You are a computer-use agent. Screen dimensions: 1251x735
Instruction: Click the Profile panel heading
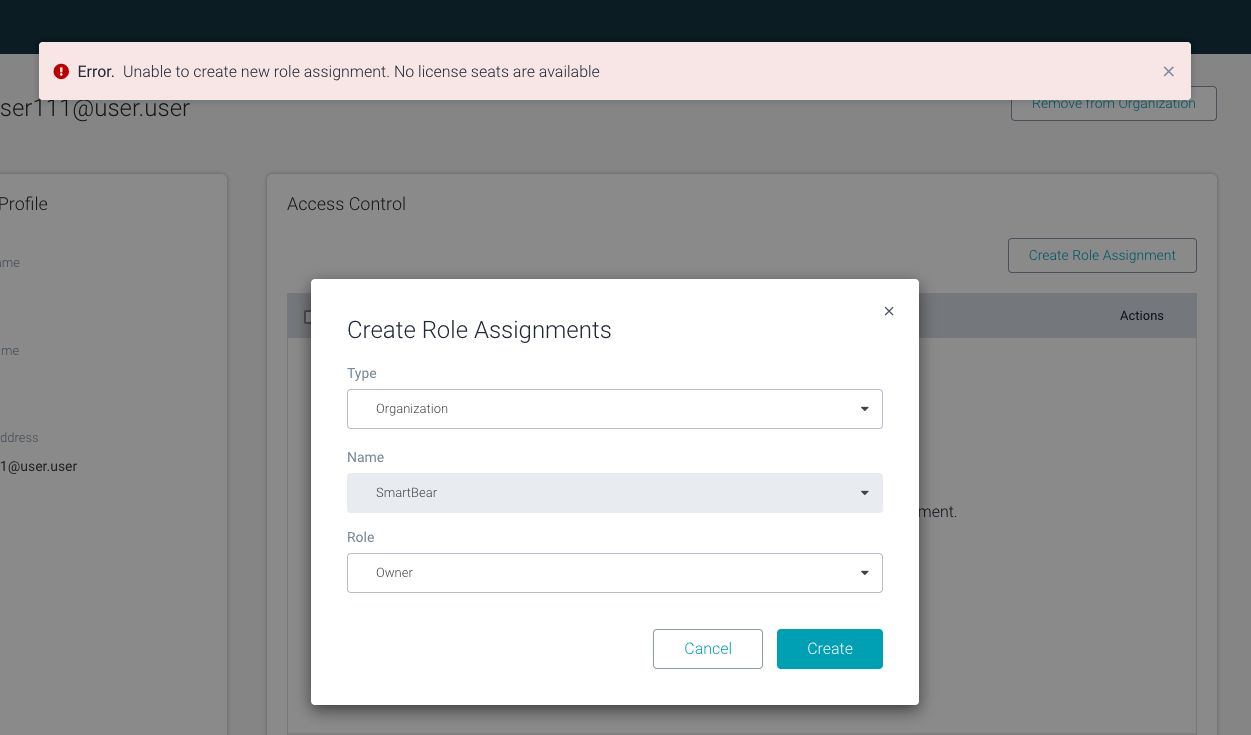[x=23, y=203]
